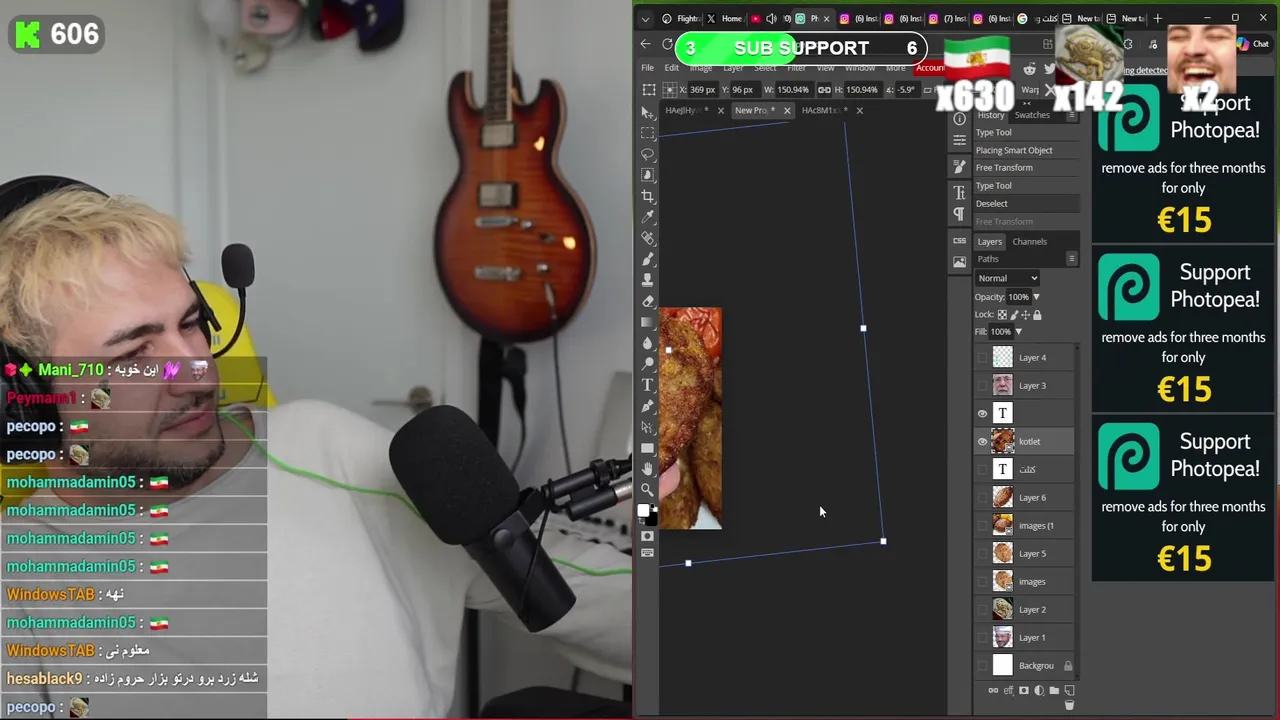Switch to the Channels tab
The image size is (1280, 720).
[x=1029, y=241]
